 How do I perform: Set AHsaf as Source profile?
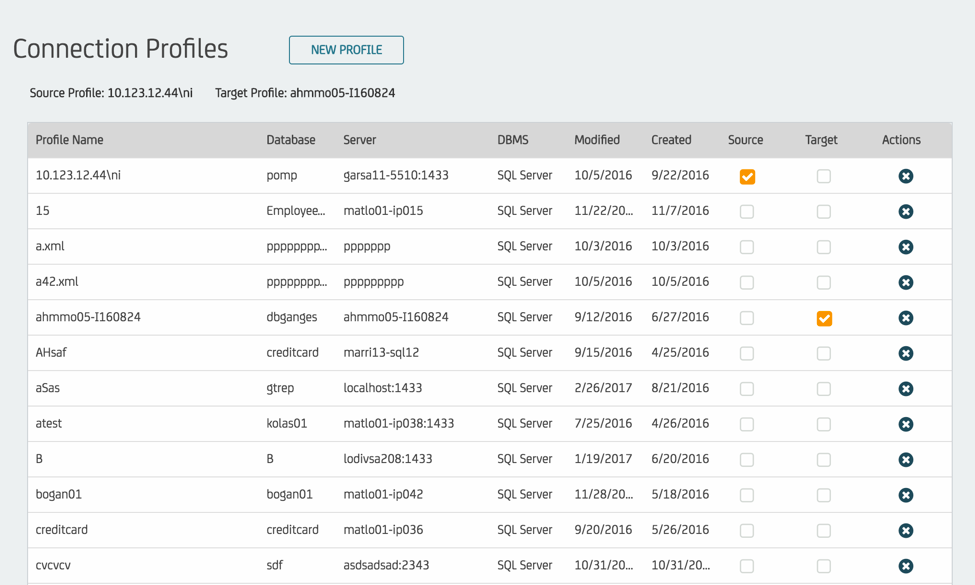[x=747, y=354]
